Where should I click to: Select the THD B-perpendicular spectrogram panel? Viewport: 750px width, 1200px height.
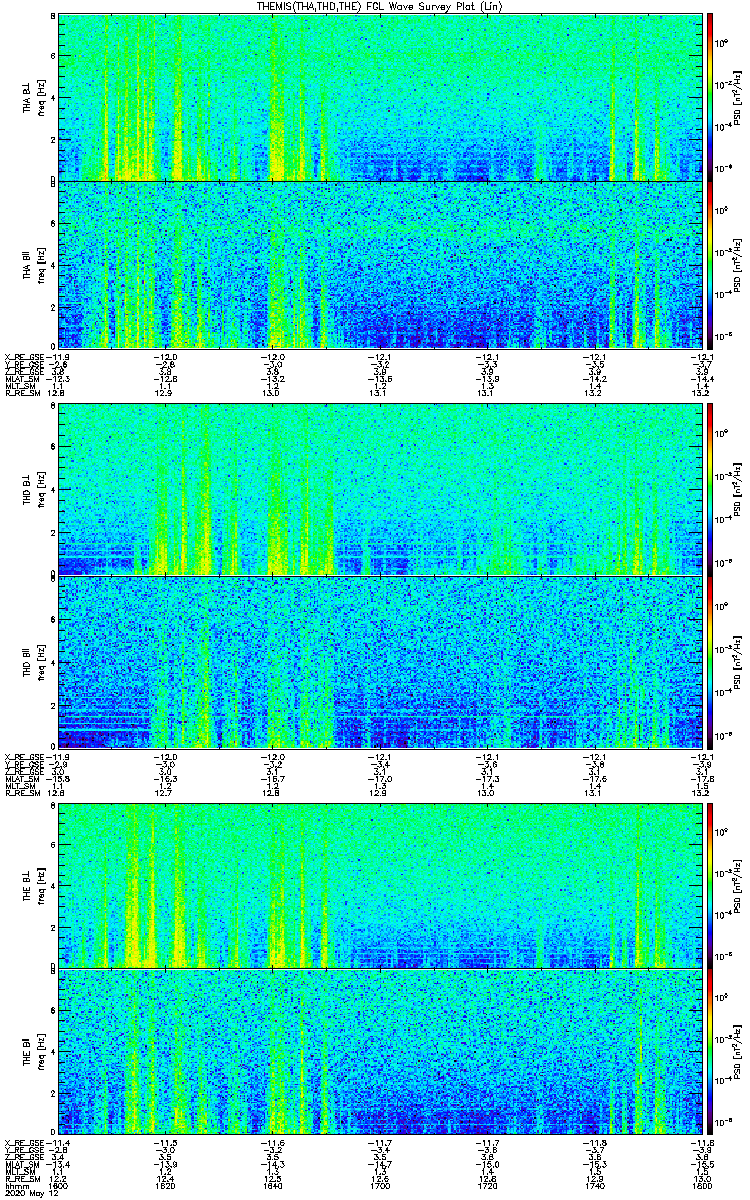(380, 489)
